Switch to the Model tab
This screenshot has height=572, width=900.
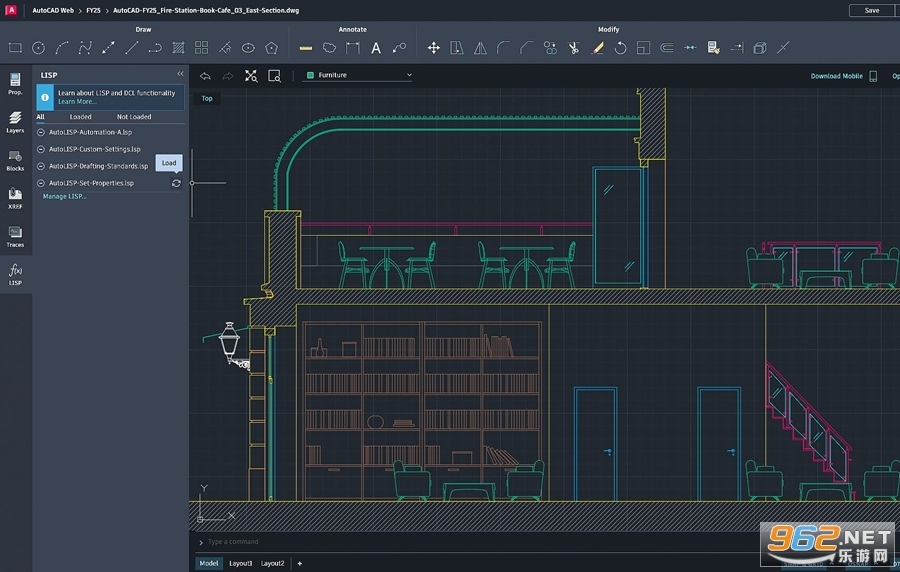tap(208, 563)
